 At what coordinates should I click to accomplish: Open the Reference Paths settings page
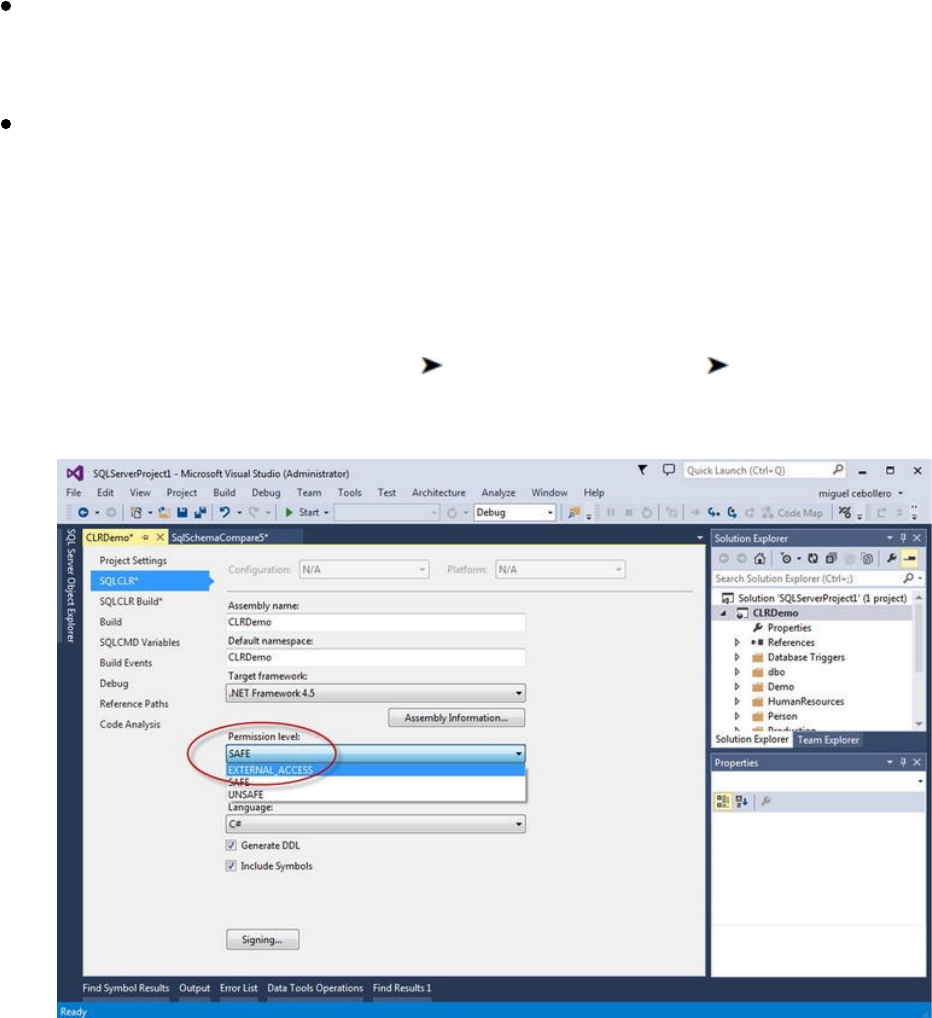tap(134, 704)
